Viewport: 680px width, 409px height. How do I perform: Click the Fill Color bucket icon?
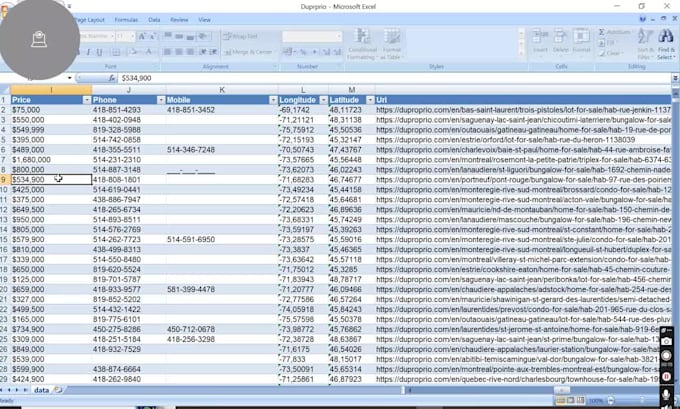tap(133, 52)
